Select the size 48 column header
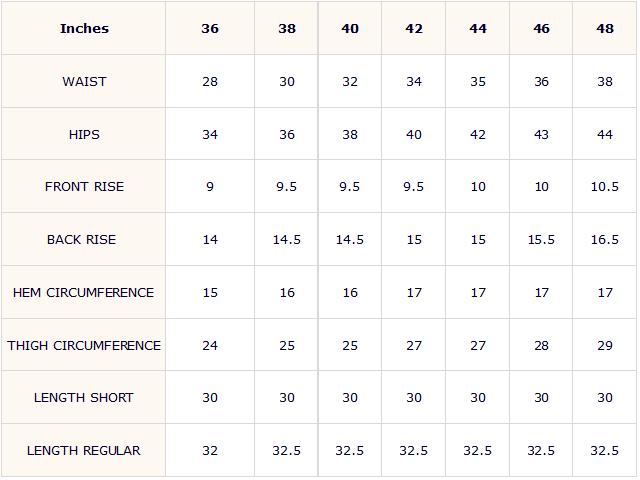 coord(604,28)
